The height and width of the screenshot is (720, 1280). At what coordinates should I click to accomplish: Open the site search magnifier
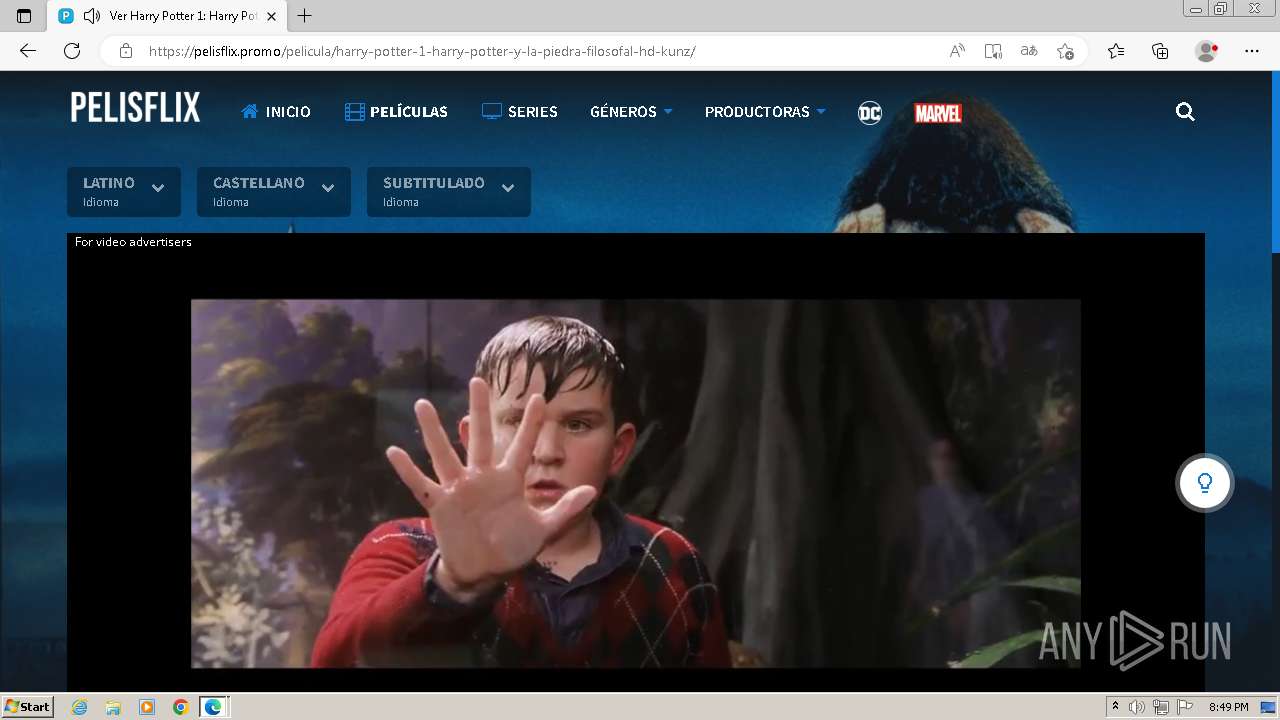1185,112
